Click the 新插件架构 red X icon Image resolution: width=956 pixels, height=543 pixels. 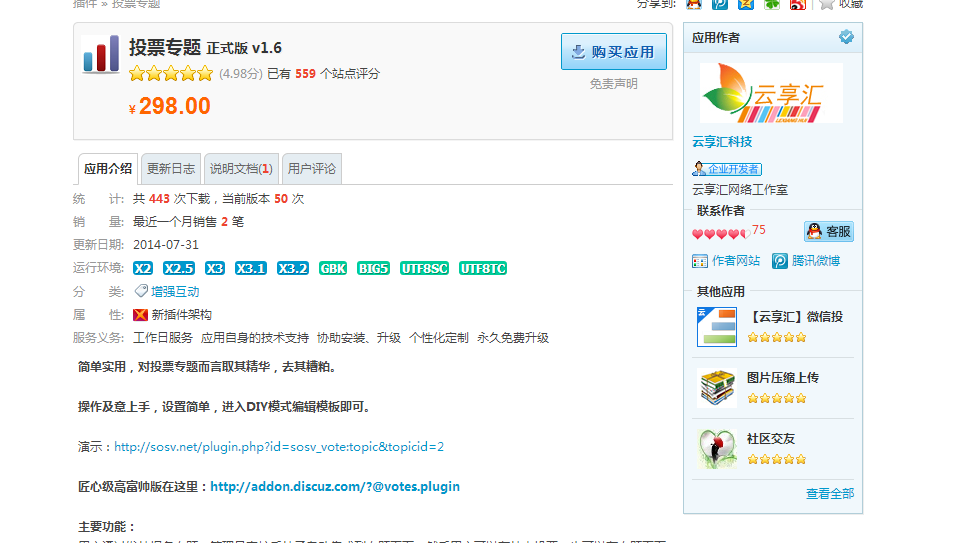coord(140,314)
